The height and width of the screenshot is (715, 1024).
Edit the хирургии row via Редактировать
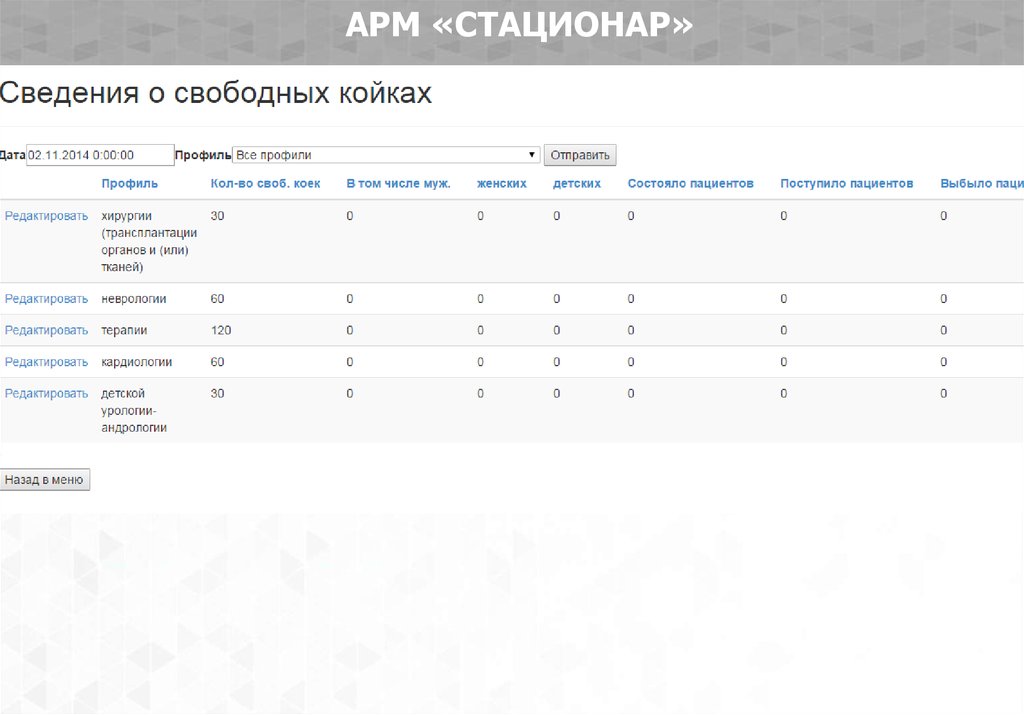coord(46,216)
